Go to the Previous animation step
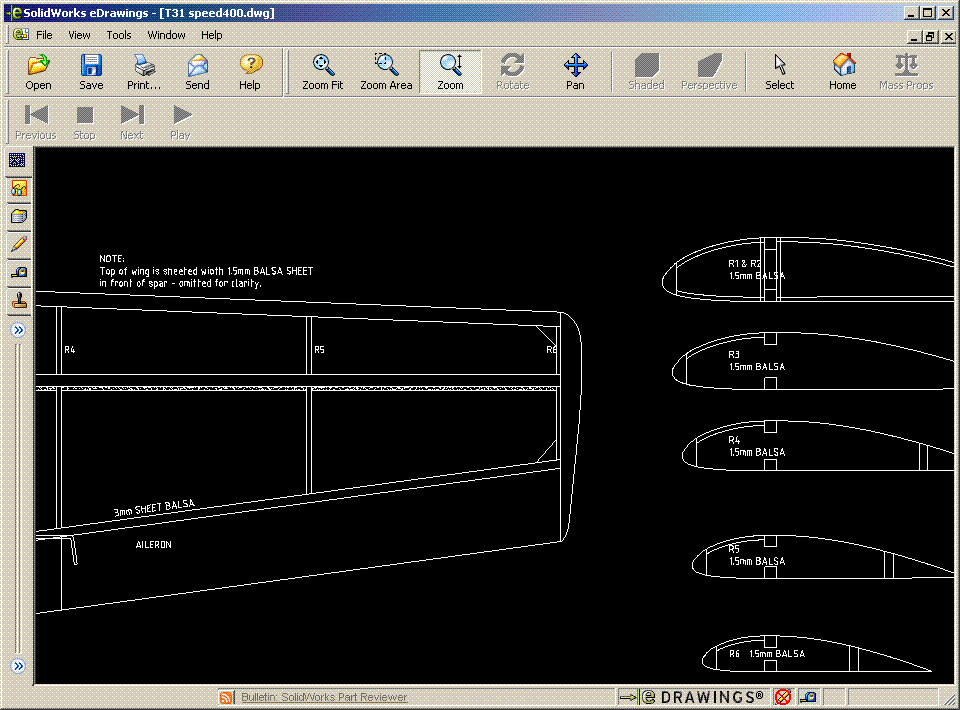The height and width of the screenshot is (710, 960). pos(36,122)
